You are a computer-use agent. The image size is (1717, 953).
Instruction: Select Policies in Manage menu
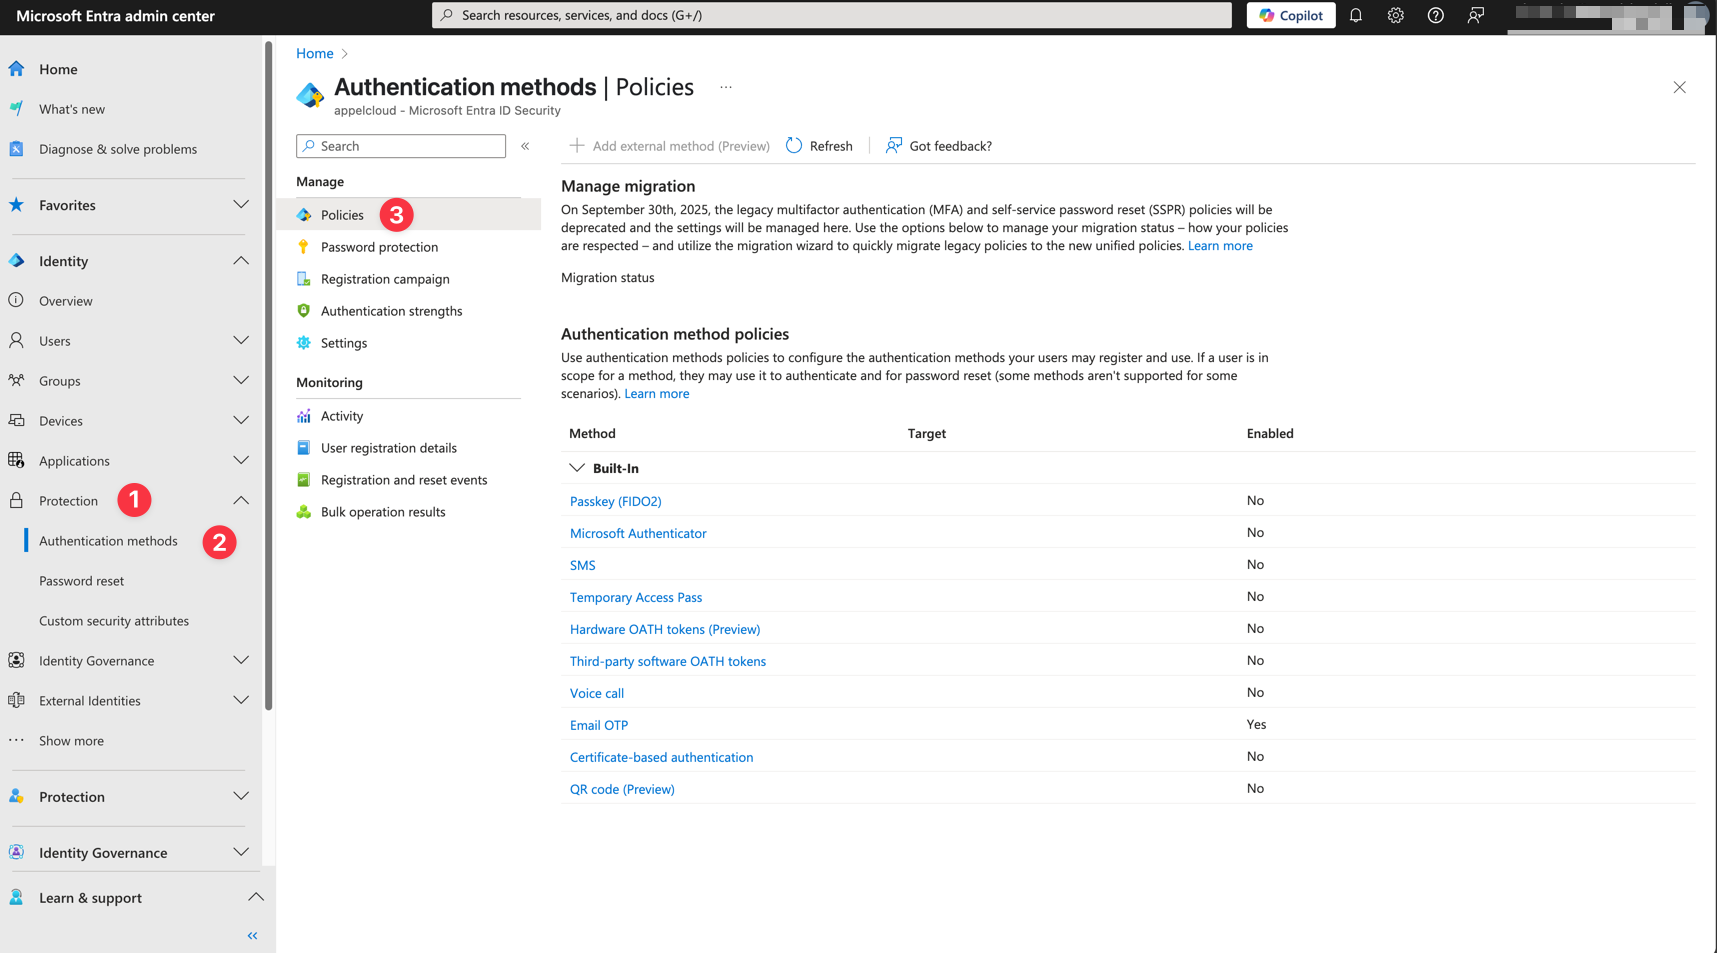coord(408,215)
